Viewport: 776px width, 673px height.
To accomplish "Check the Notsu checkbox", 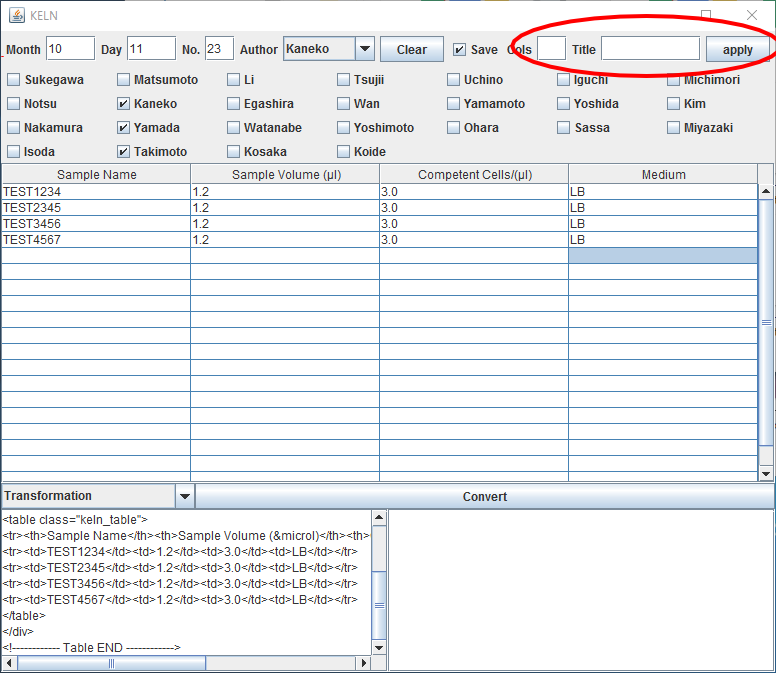I will (14, 103).
